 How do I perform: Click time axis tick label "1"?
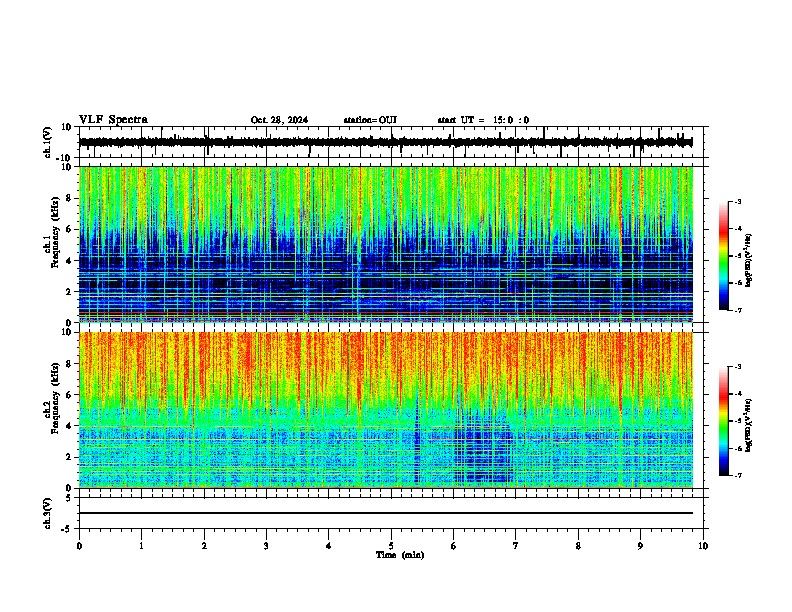(x=141, y=546)
